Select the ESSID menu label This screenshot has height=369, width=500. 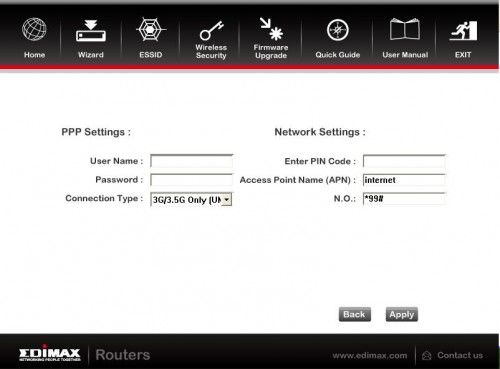point(151,55)
